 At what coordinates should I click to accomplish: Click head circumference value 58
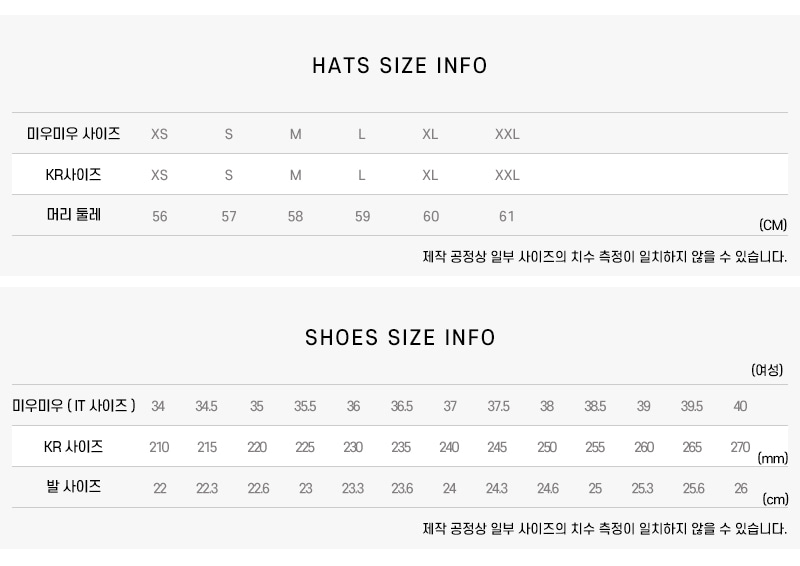tap(295, 217)
